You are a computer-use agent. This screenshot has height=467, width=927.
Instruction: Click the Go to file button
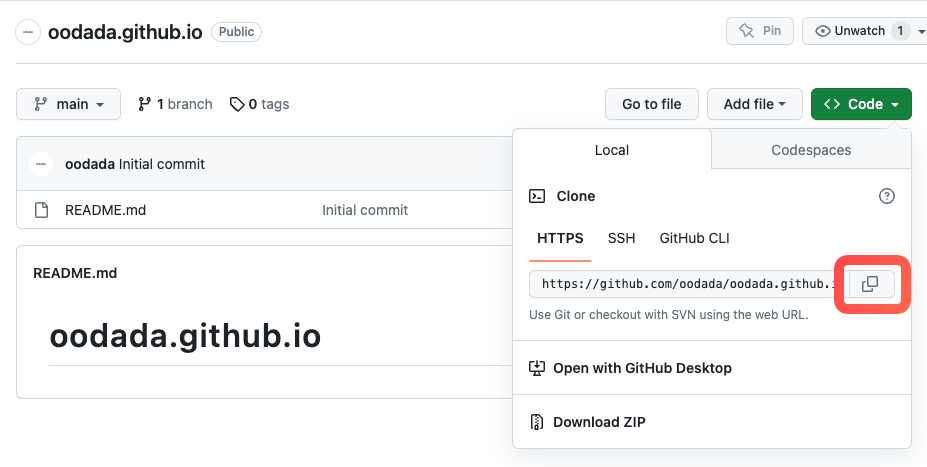tap(652, 104)
